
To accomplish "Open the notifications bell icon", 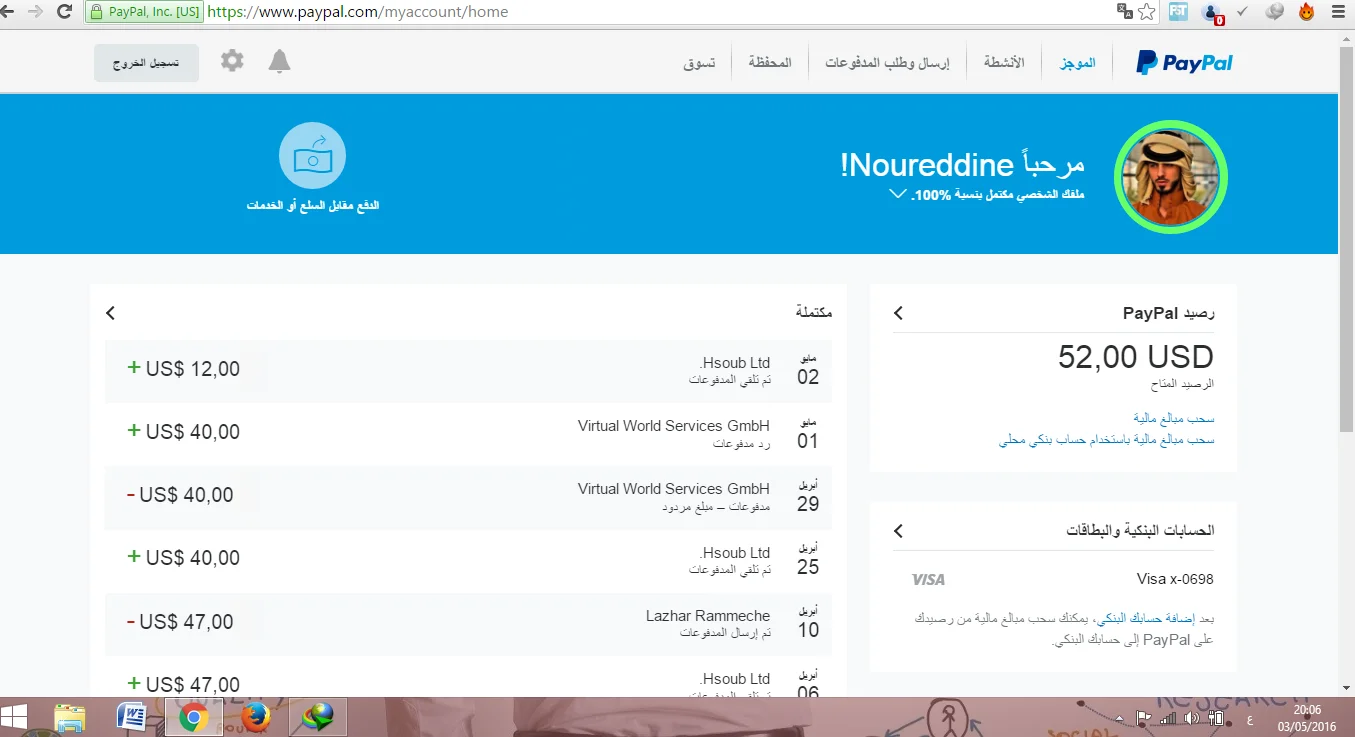I will click(280, 62).
